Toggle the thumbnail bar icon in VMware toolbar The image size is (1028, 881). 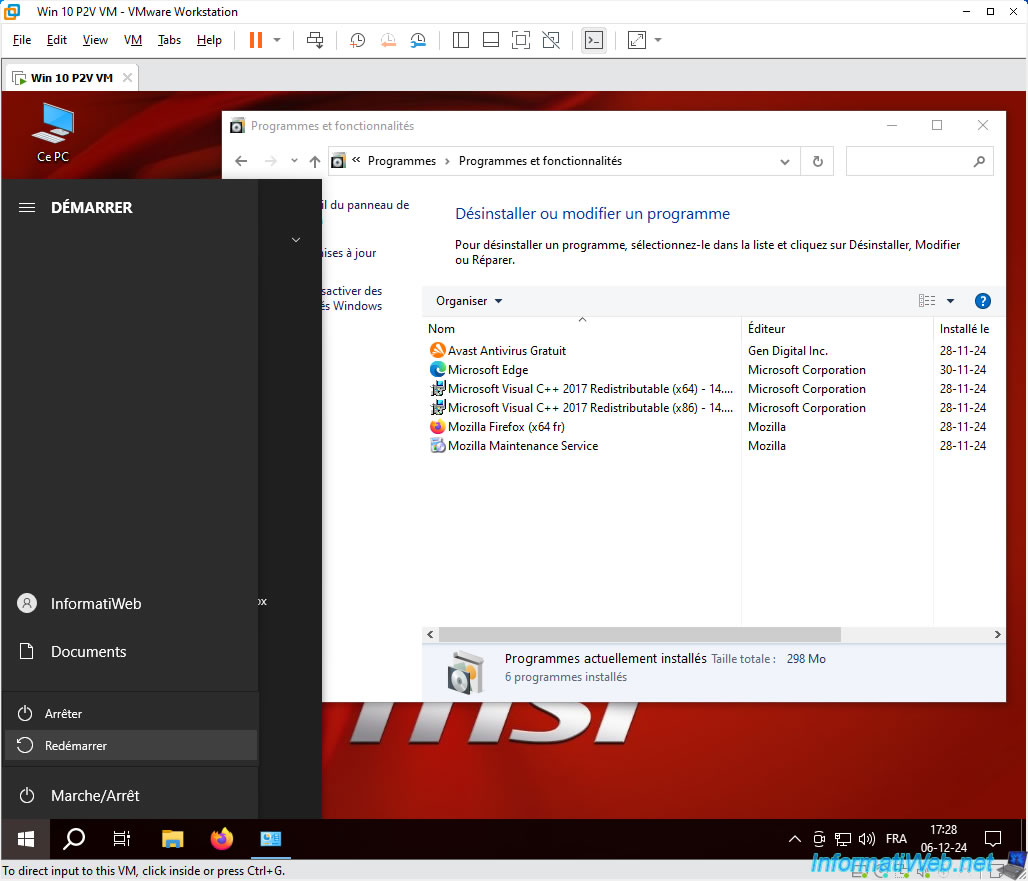491,41
